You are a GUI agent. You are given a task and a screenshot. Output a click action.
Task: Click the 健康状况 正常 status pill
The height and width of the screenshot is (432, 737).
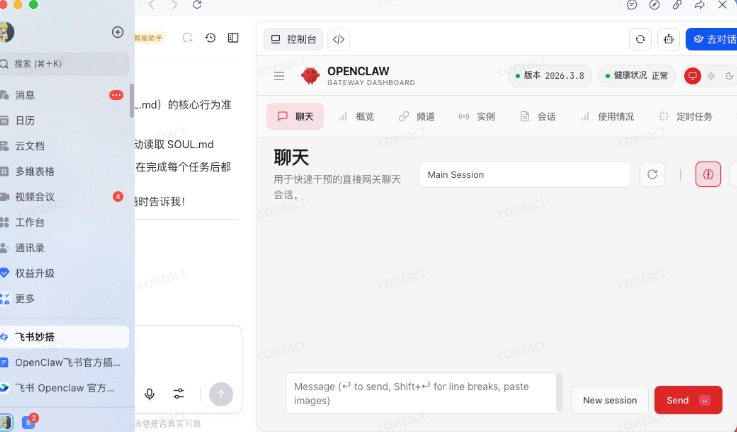click(637, 76)
